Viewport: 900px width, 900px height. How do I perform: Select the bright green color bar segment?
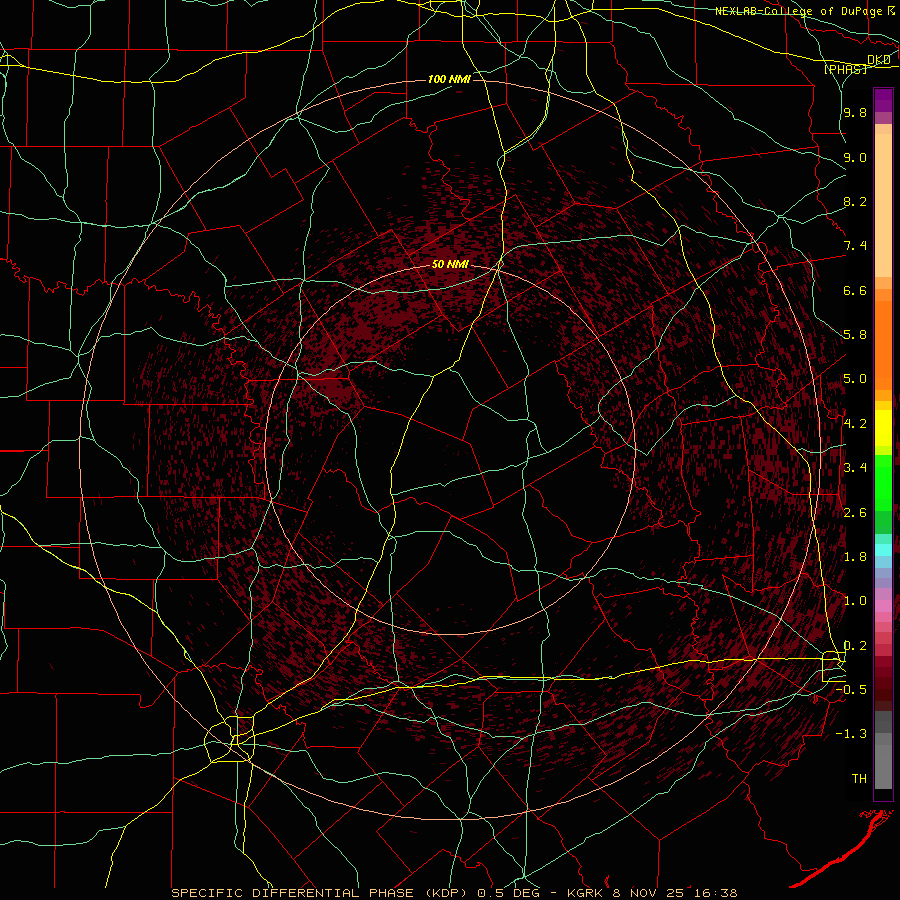(883, 482)
